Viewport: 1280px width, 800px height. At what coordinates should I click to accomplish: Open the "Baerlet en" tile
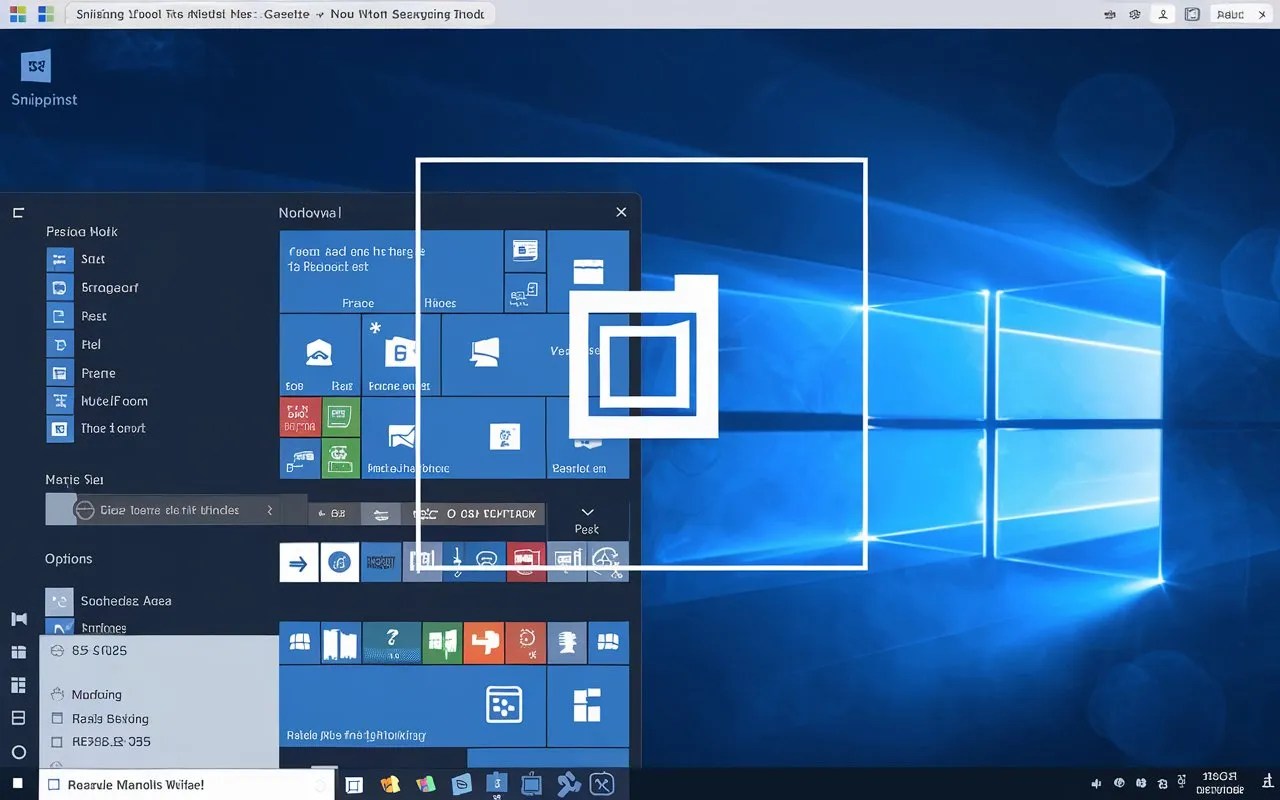tap(588, 438)
